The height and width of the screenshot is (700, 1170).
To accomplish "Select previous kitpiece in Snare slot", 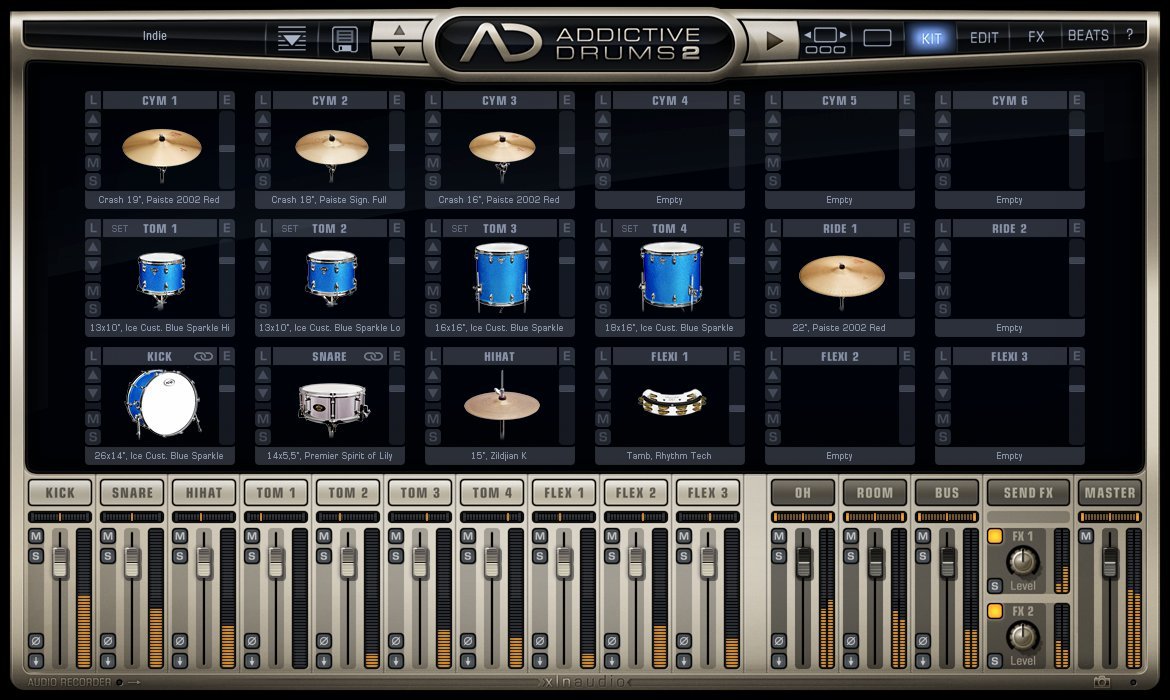I will tap(263, 375).
